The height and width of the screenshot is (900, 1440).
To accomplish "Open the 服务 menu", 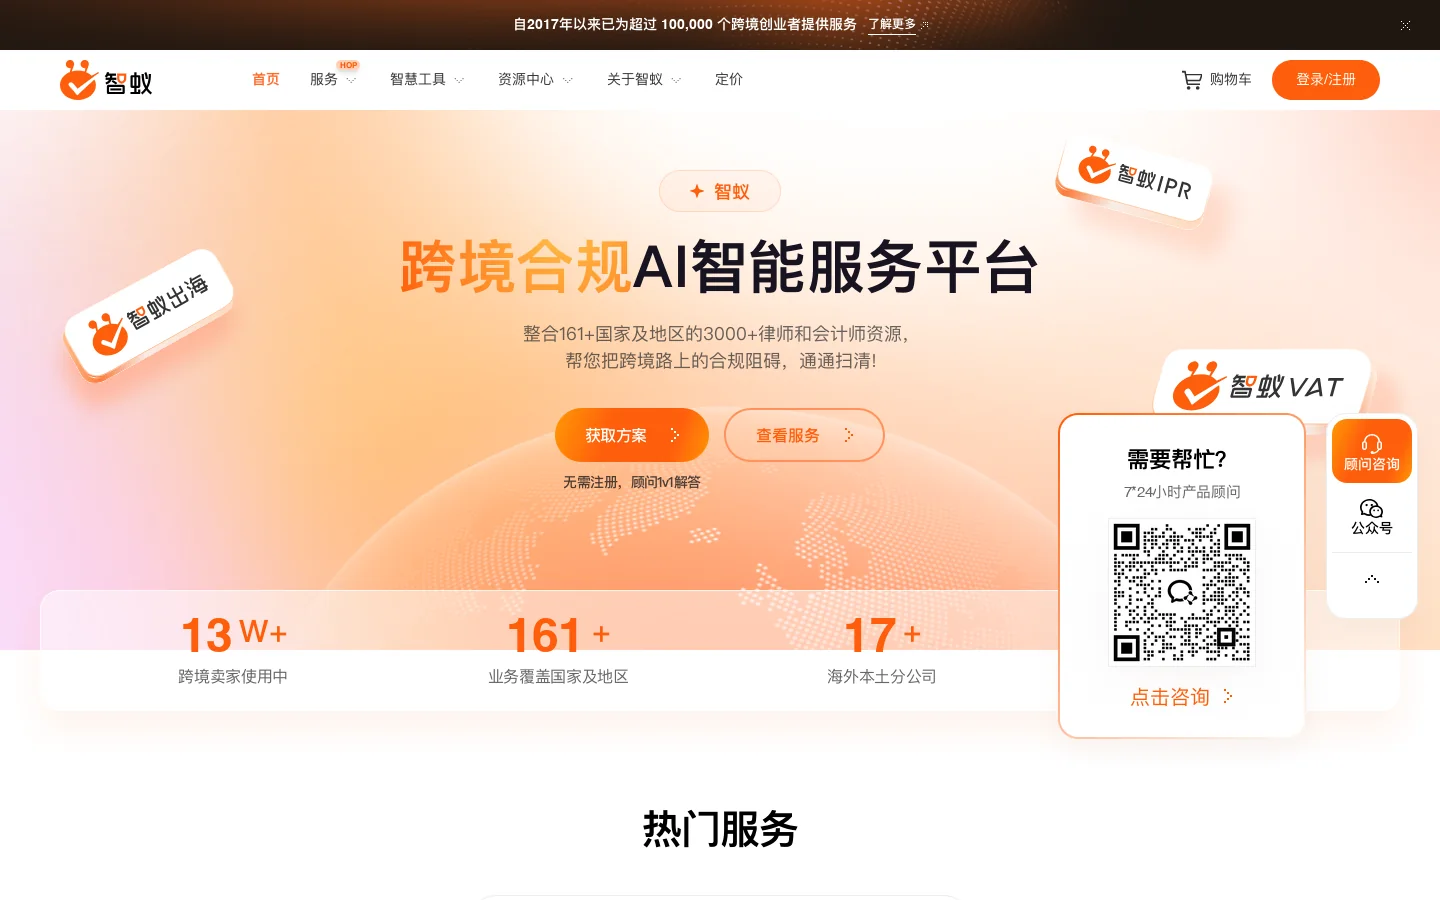I will point(324,79).
